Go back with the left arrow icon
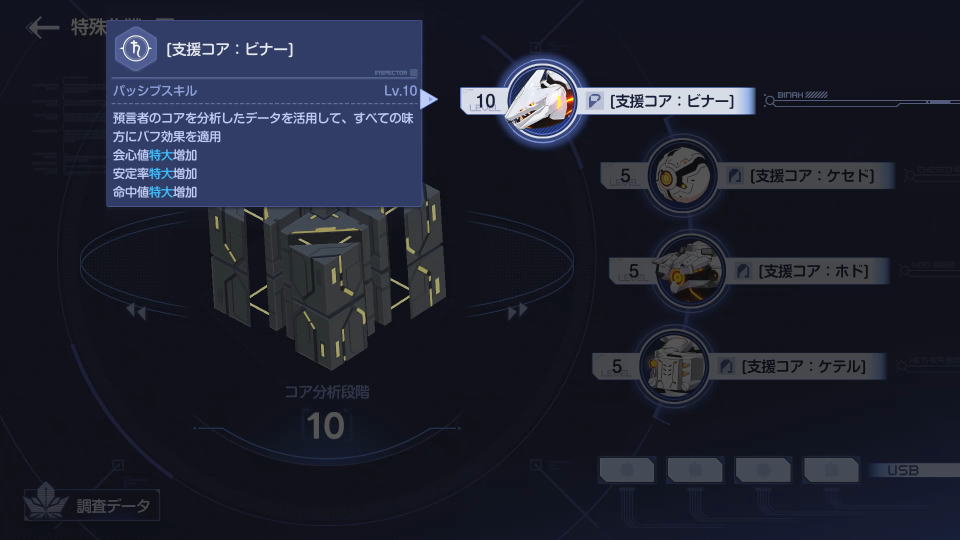Screen dimensions: 960x540 point(42,28)
